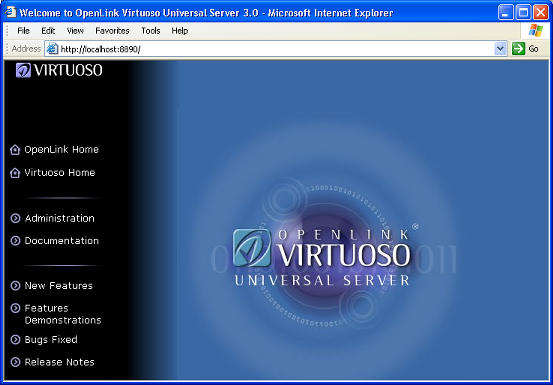Minimize the Internet Explorer window
Viewport: 553px width, 385px height.
(505, 13)
